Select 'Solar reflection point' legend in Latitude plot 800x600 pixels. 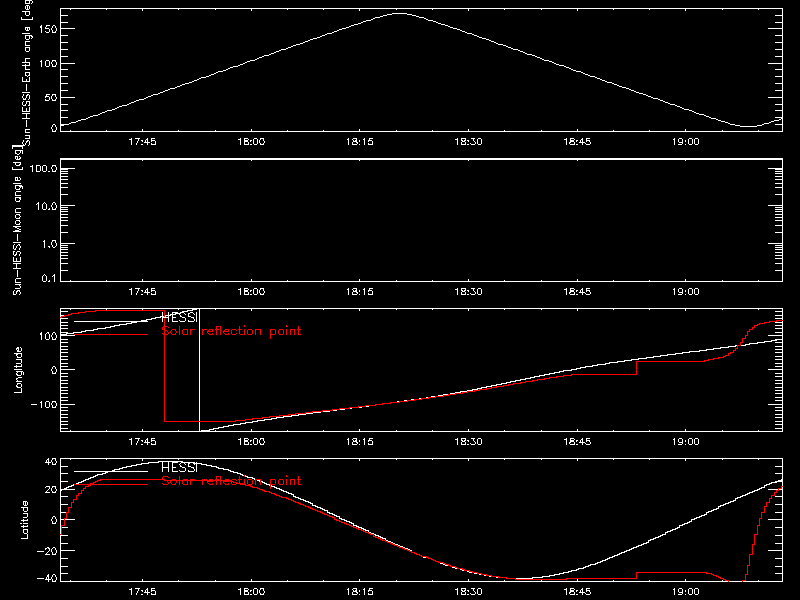click(231, 481)
